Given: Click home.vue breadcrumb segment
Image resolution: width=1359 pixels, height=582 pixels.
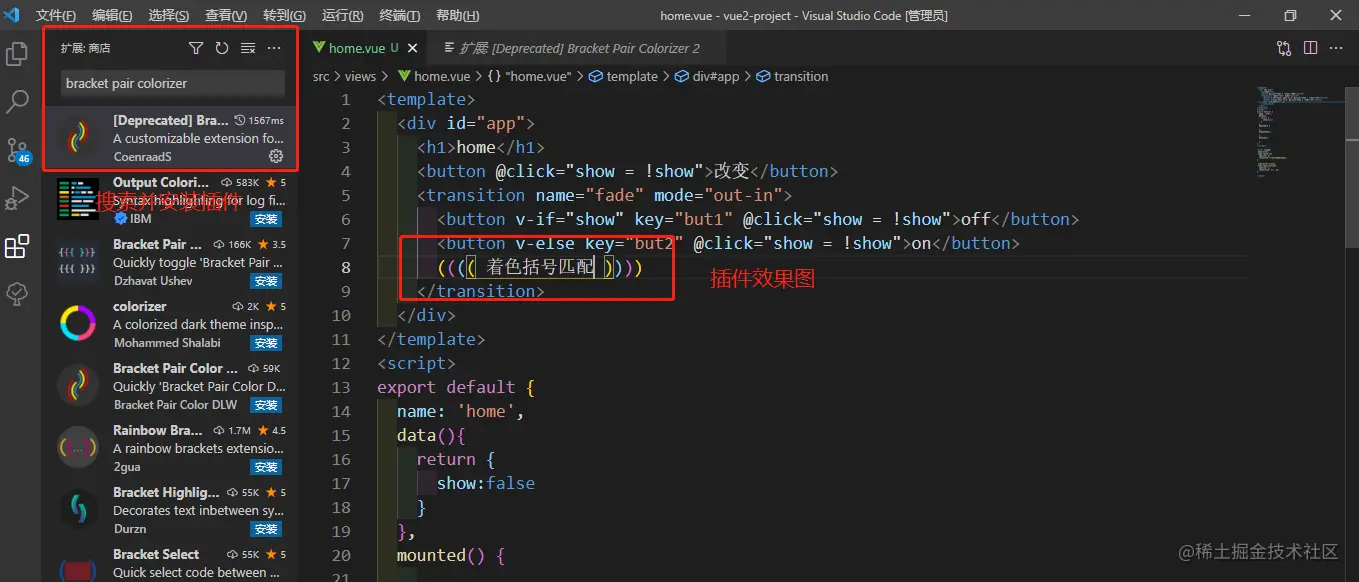Looking at the screenshot, I should point(434,76).
